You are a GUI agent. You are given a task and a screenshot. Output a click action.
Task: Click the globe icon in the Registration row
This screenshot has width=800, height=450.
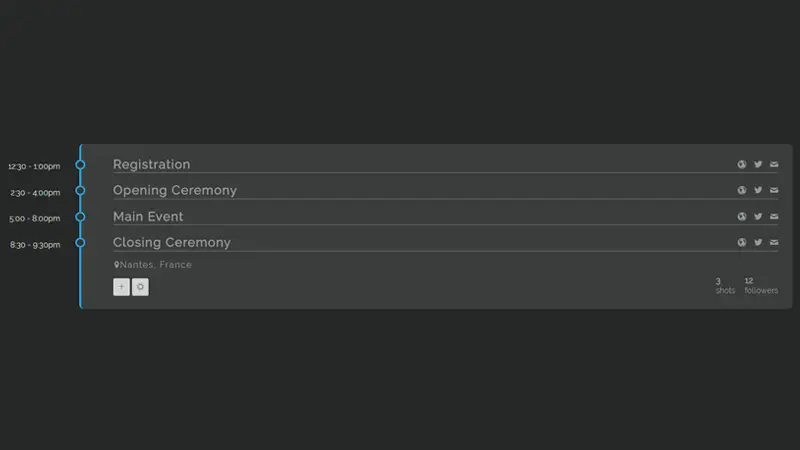742,165
